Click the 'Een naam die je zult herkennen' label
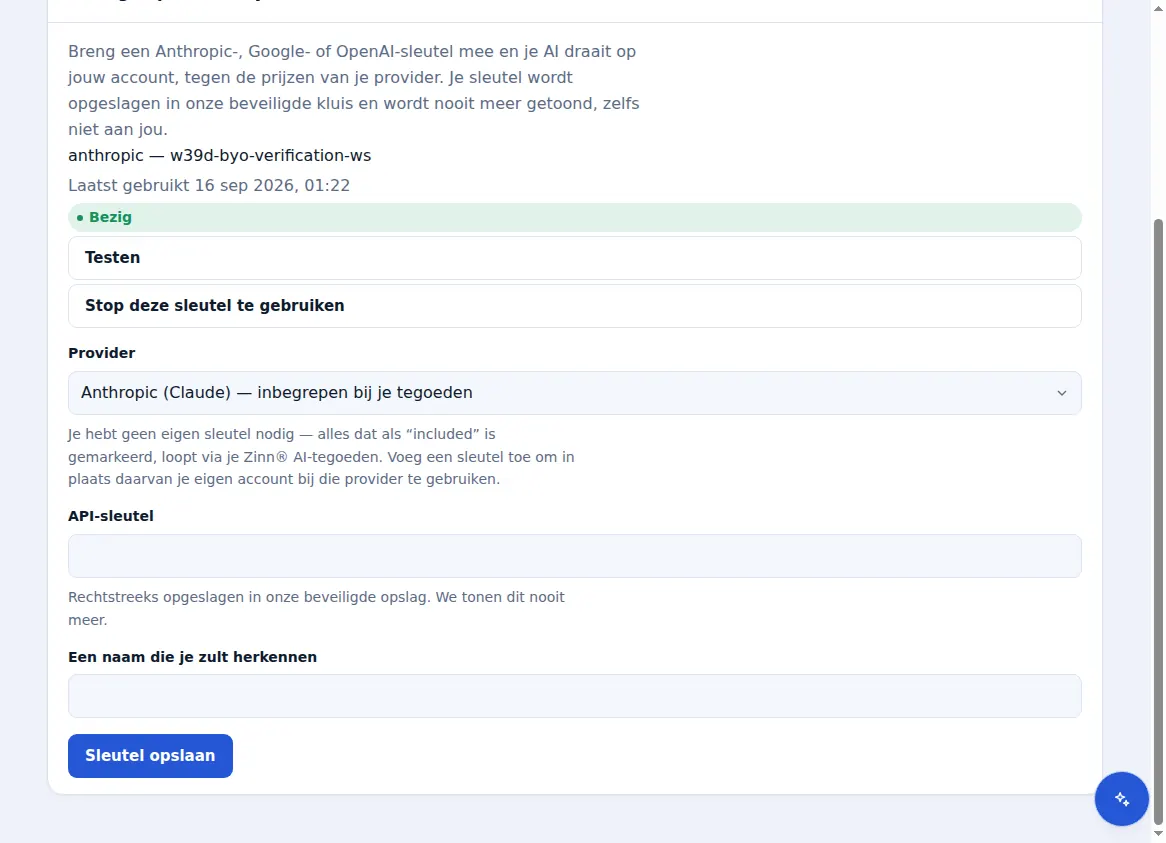This screenshot has height=843, width=1166. coord(193,657)
